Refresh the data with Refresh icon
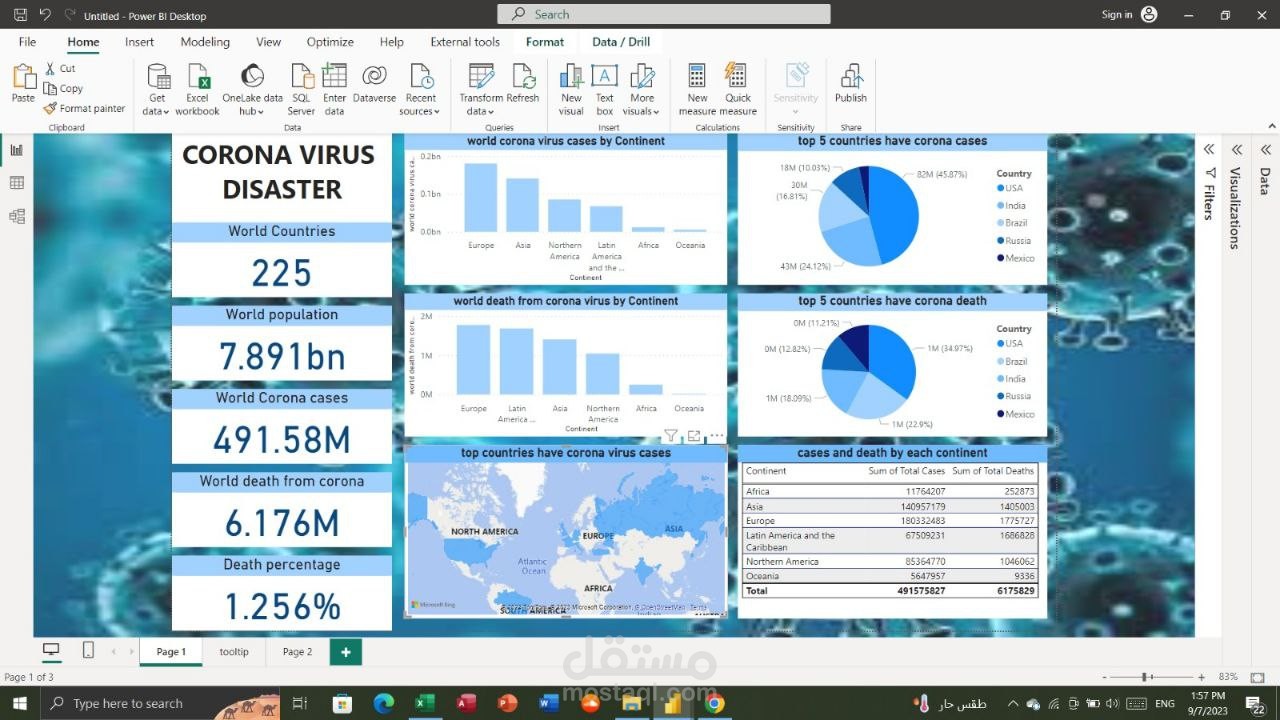 click(523, 77)
